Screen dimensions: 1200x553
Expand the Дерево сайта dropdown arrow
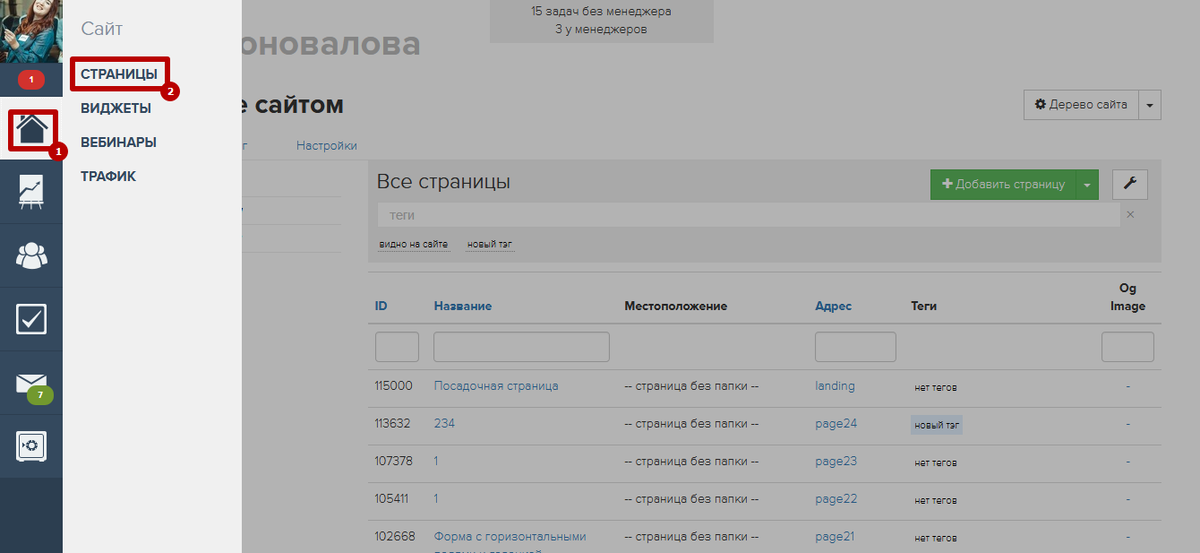(1150, 105)
